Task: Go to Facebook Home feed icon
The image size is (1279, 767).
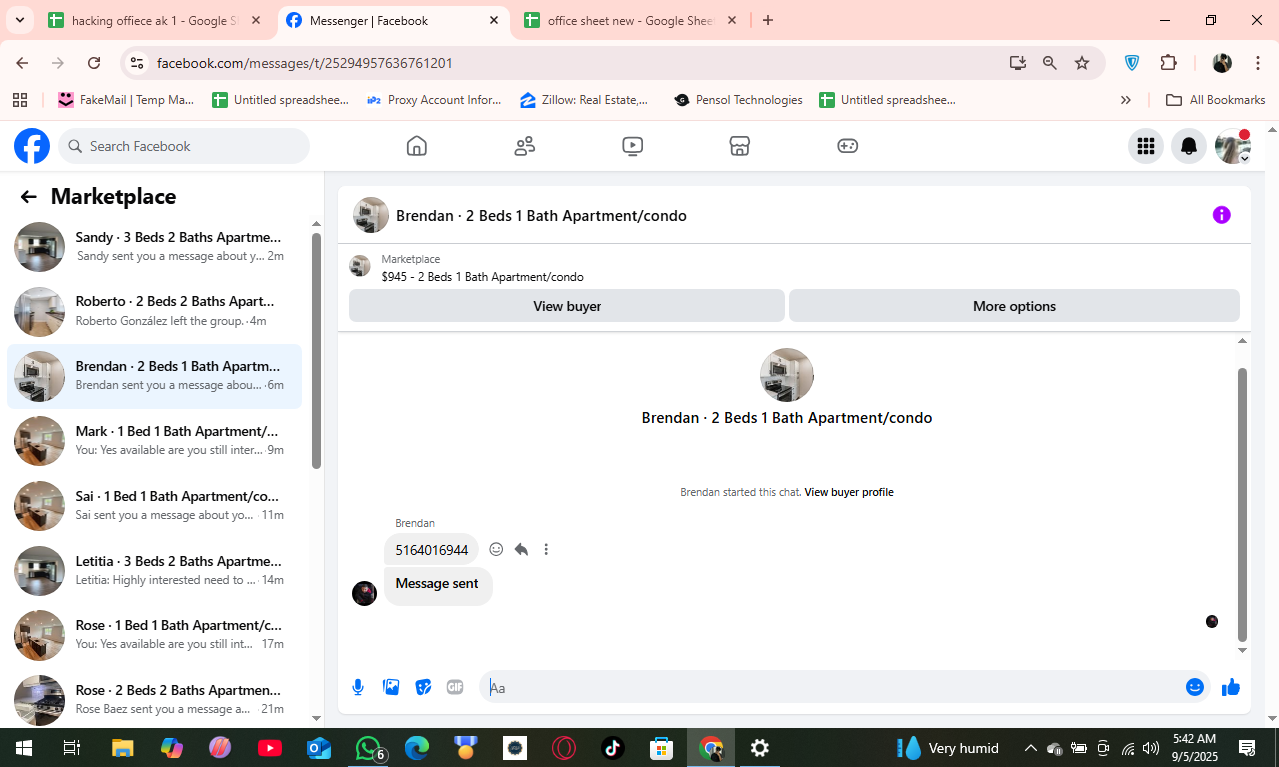Action: tap(417, 146)
